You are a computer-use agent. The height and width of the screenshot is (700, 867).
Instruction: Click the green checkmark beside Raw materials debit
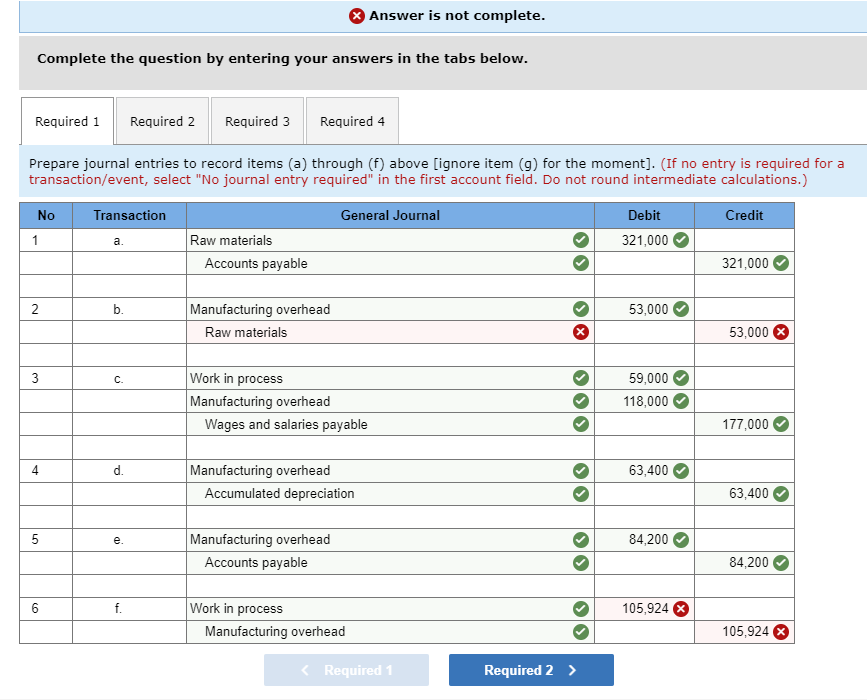coord(681,240)
